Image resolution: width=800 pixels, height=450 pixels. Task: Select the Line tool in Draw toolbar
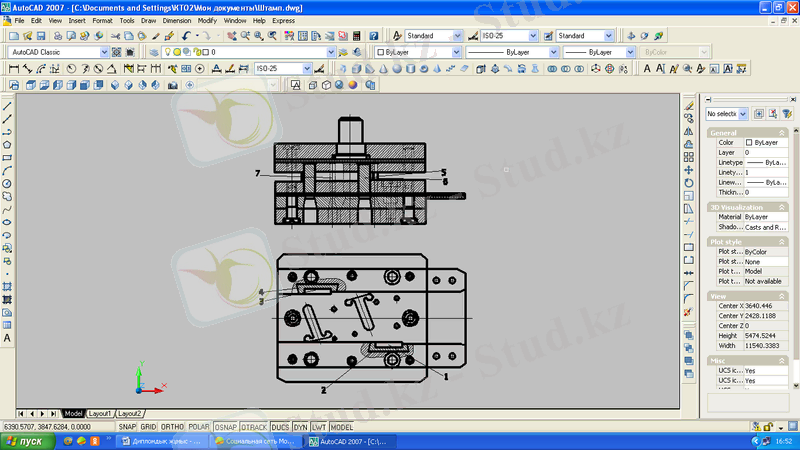tap(7, 106)
